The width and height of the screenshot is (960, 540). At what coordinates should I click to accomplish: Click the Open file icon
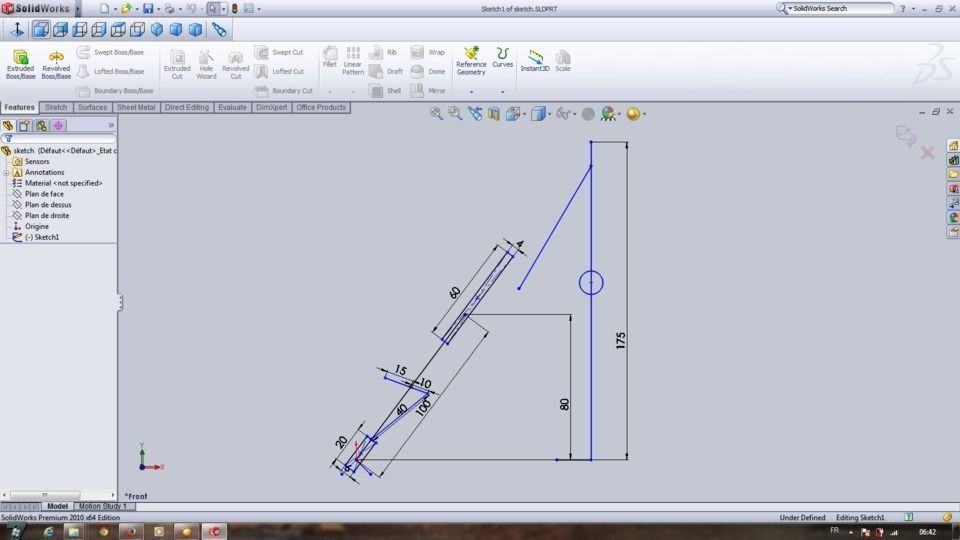coord(126,9)
